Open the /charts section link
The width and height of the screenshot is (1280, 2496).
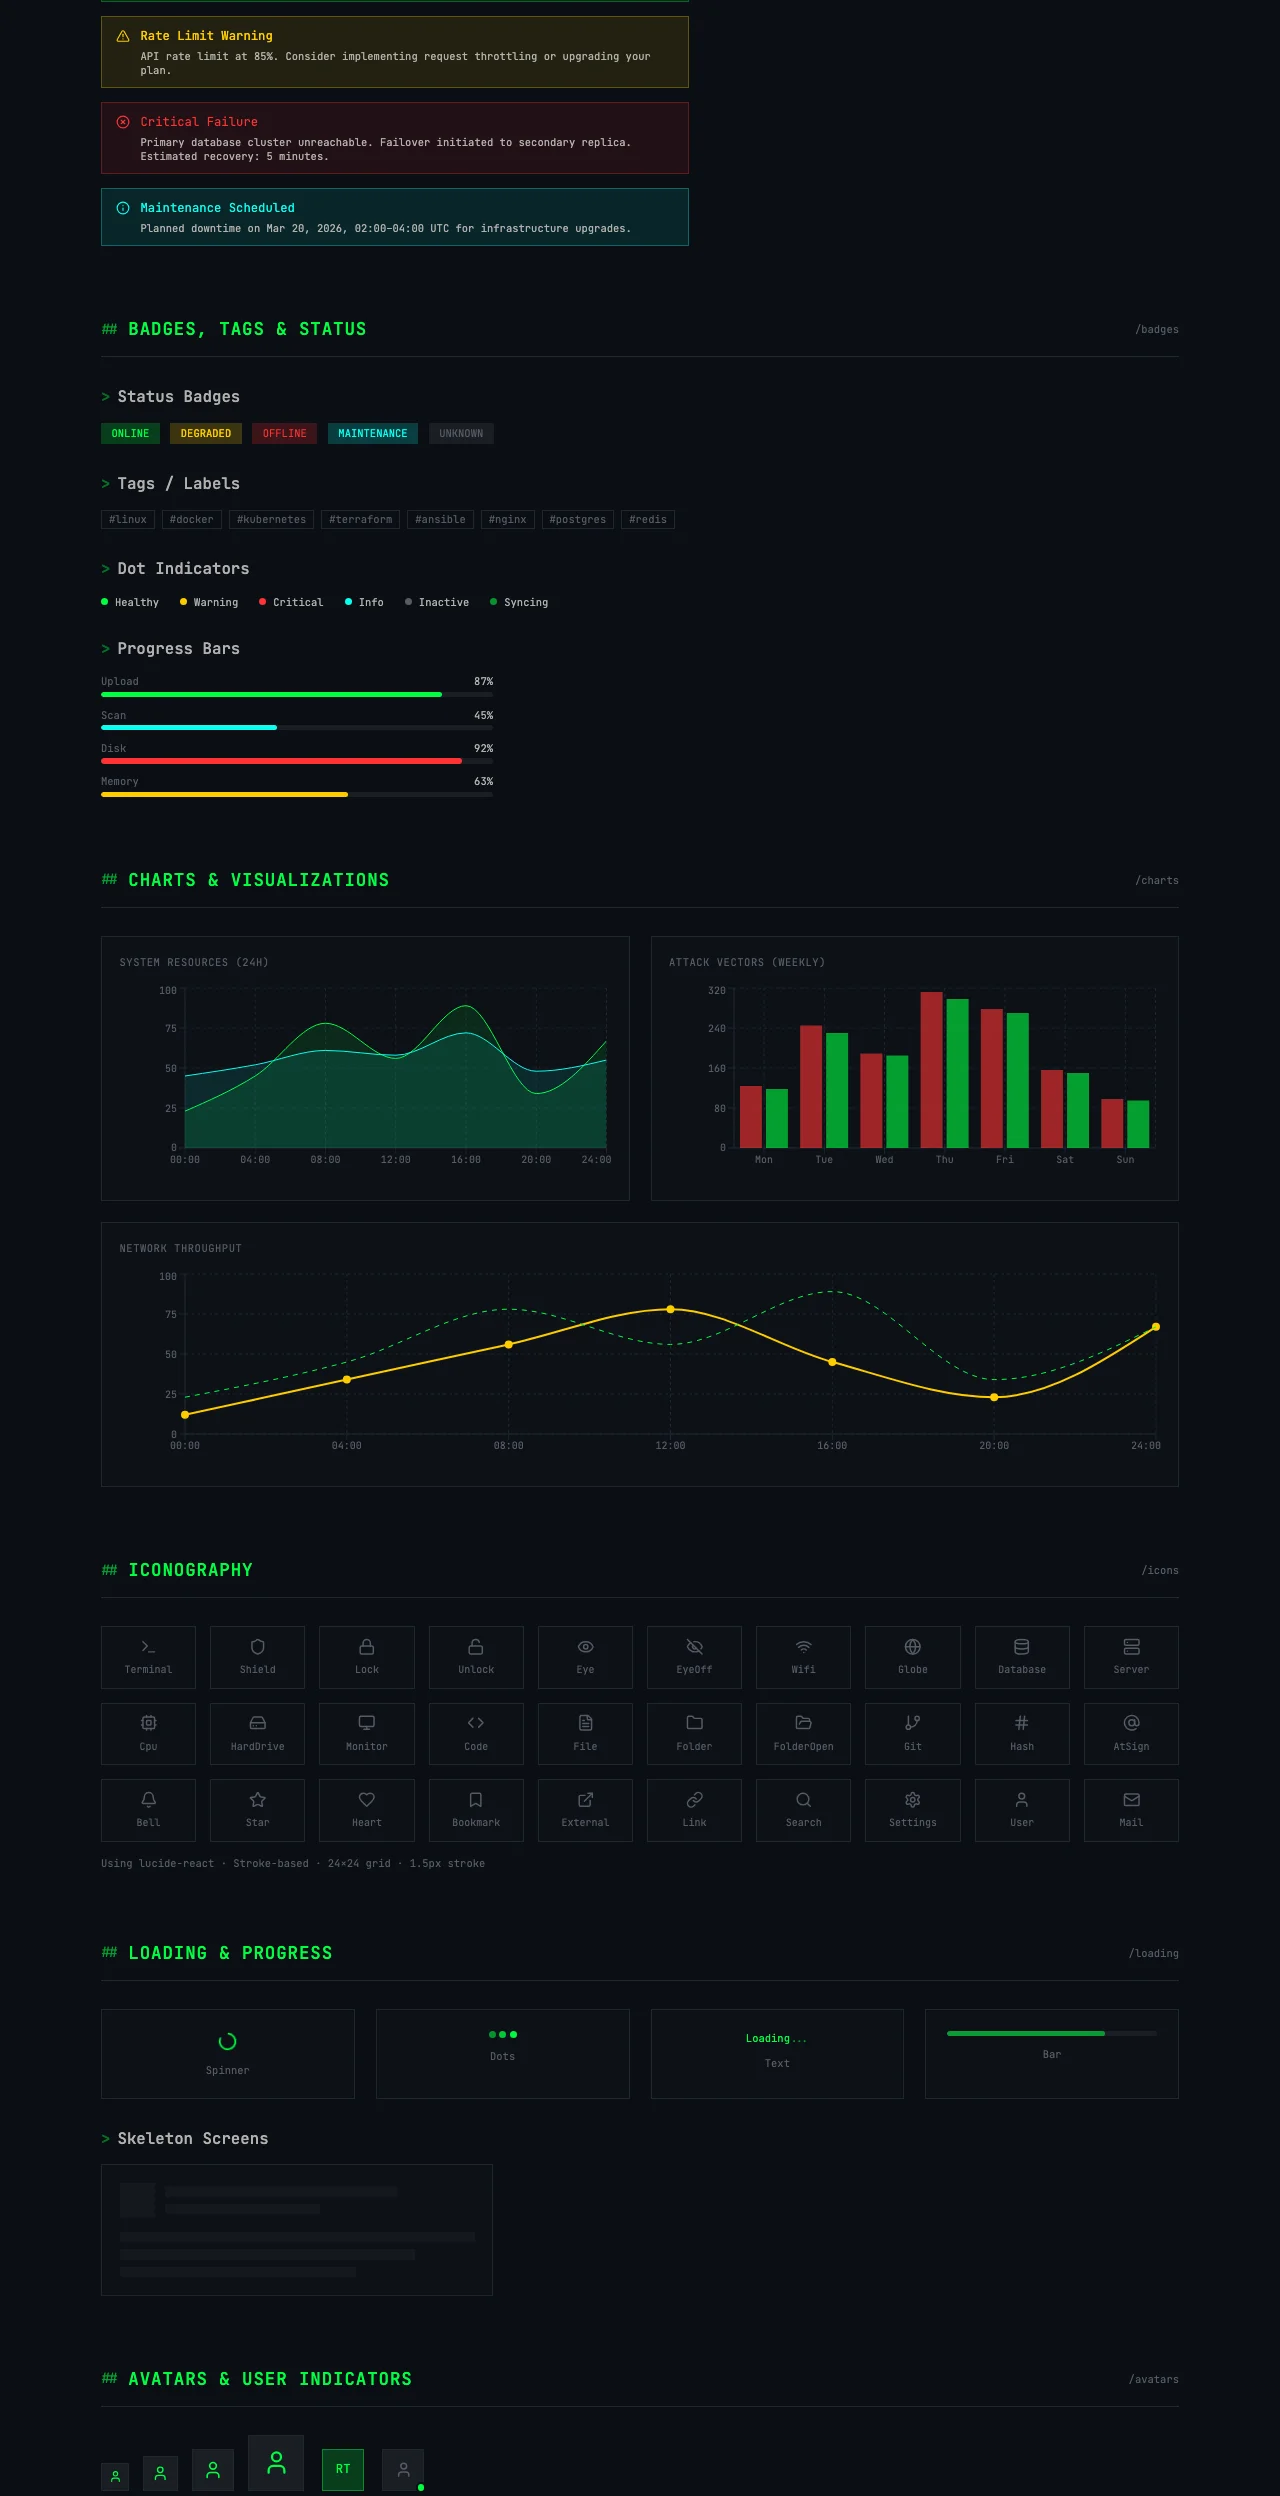click(1157, 881)
